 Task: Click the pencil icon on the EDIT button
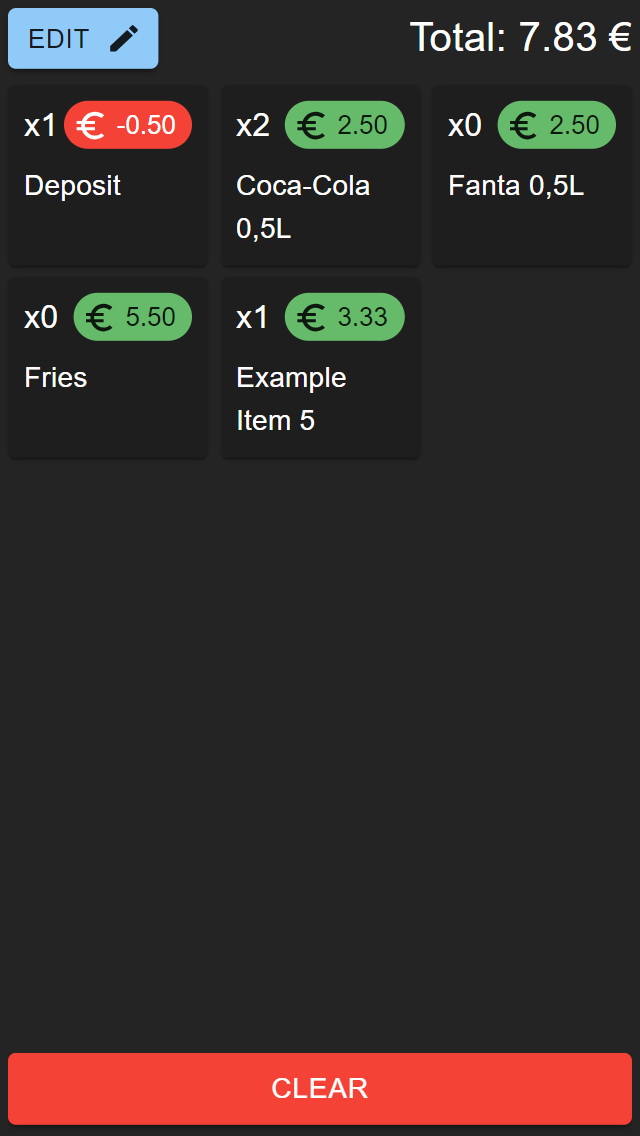click(x=124, y=39)
